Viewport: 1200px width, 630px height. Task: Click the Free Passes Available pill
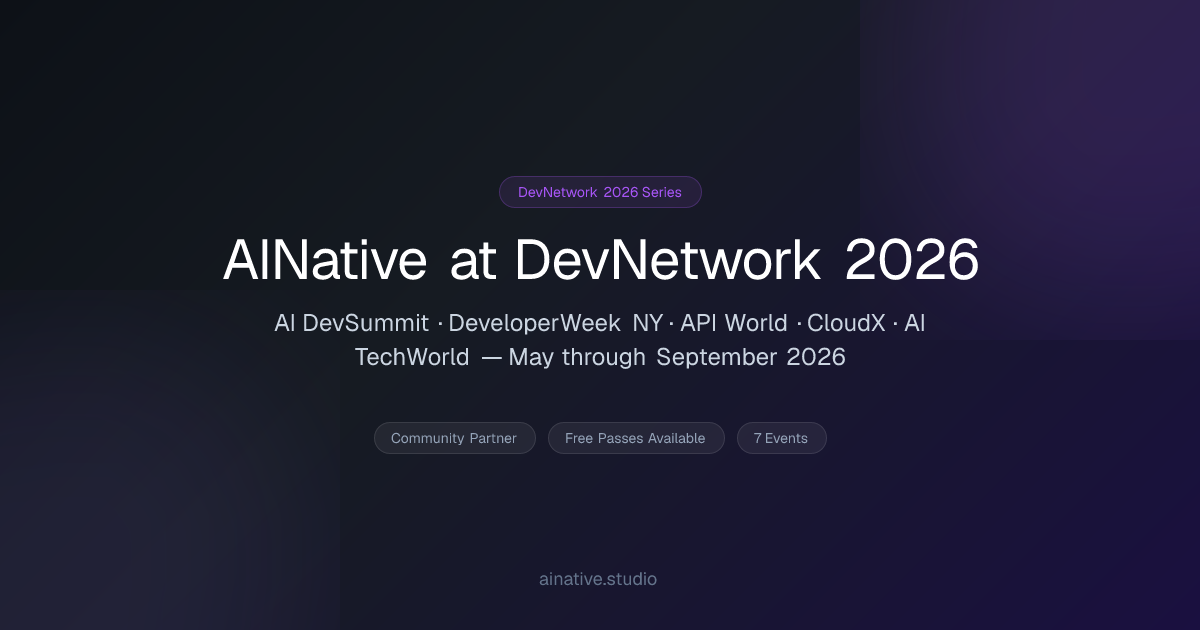coord(636,438)
